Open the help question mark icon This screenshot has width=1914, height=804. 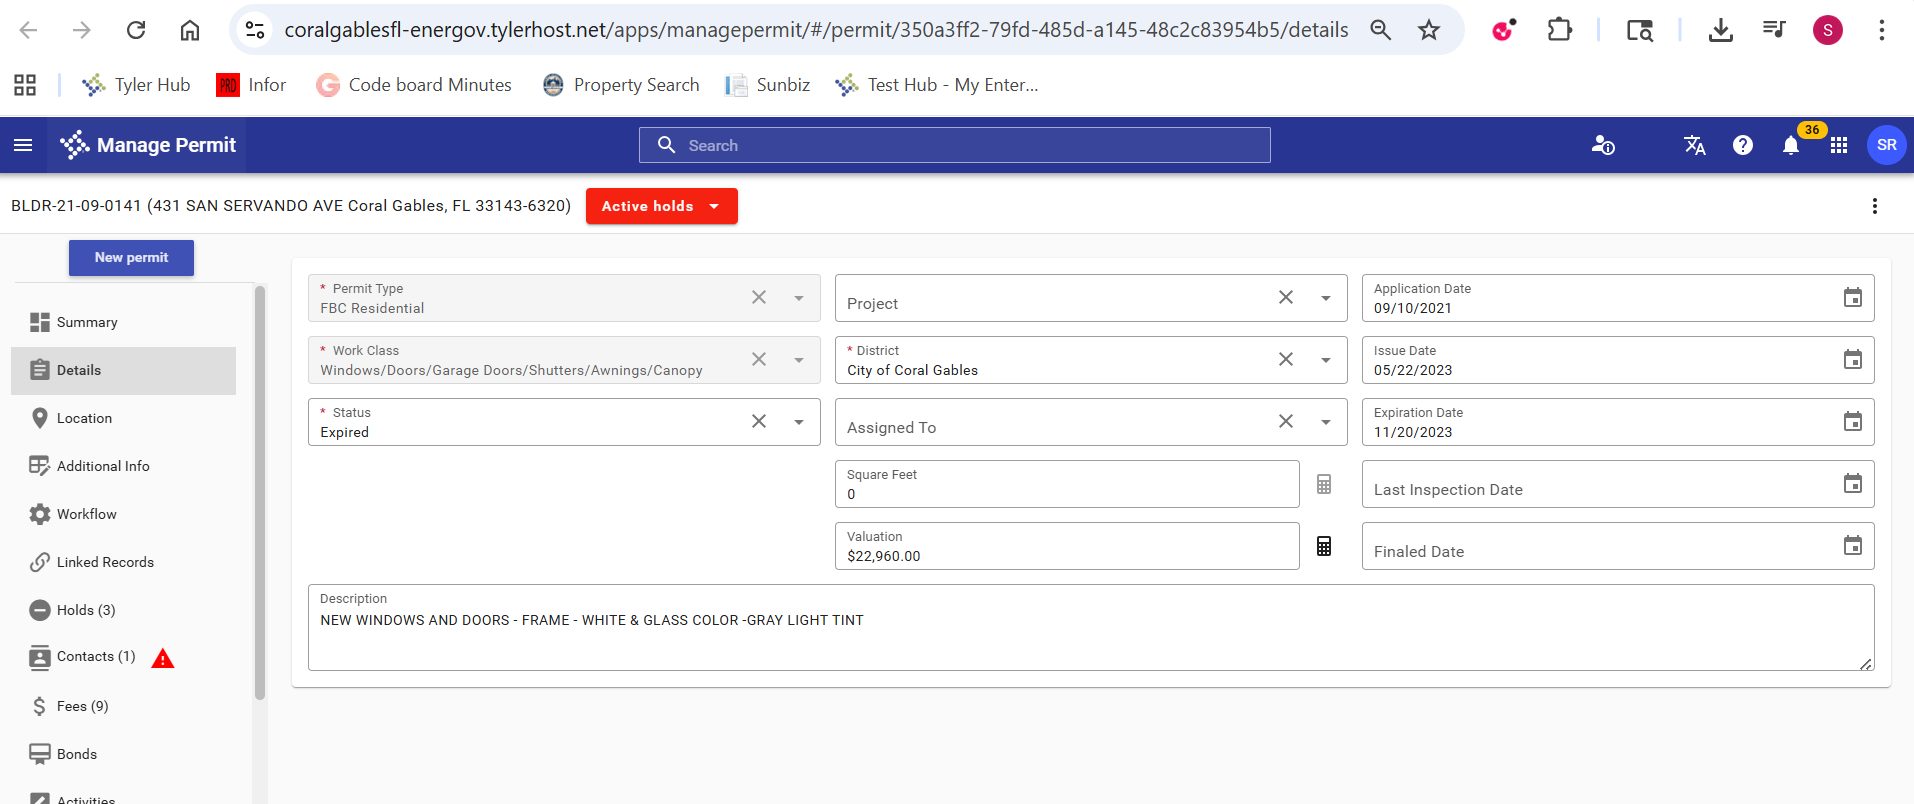point(1742,146)
